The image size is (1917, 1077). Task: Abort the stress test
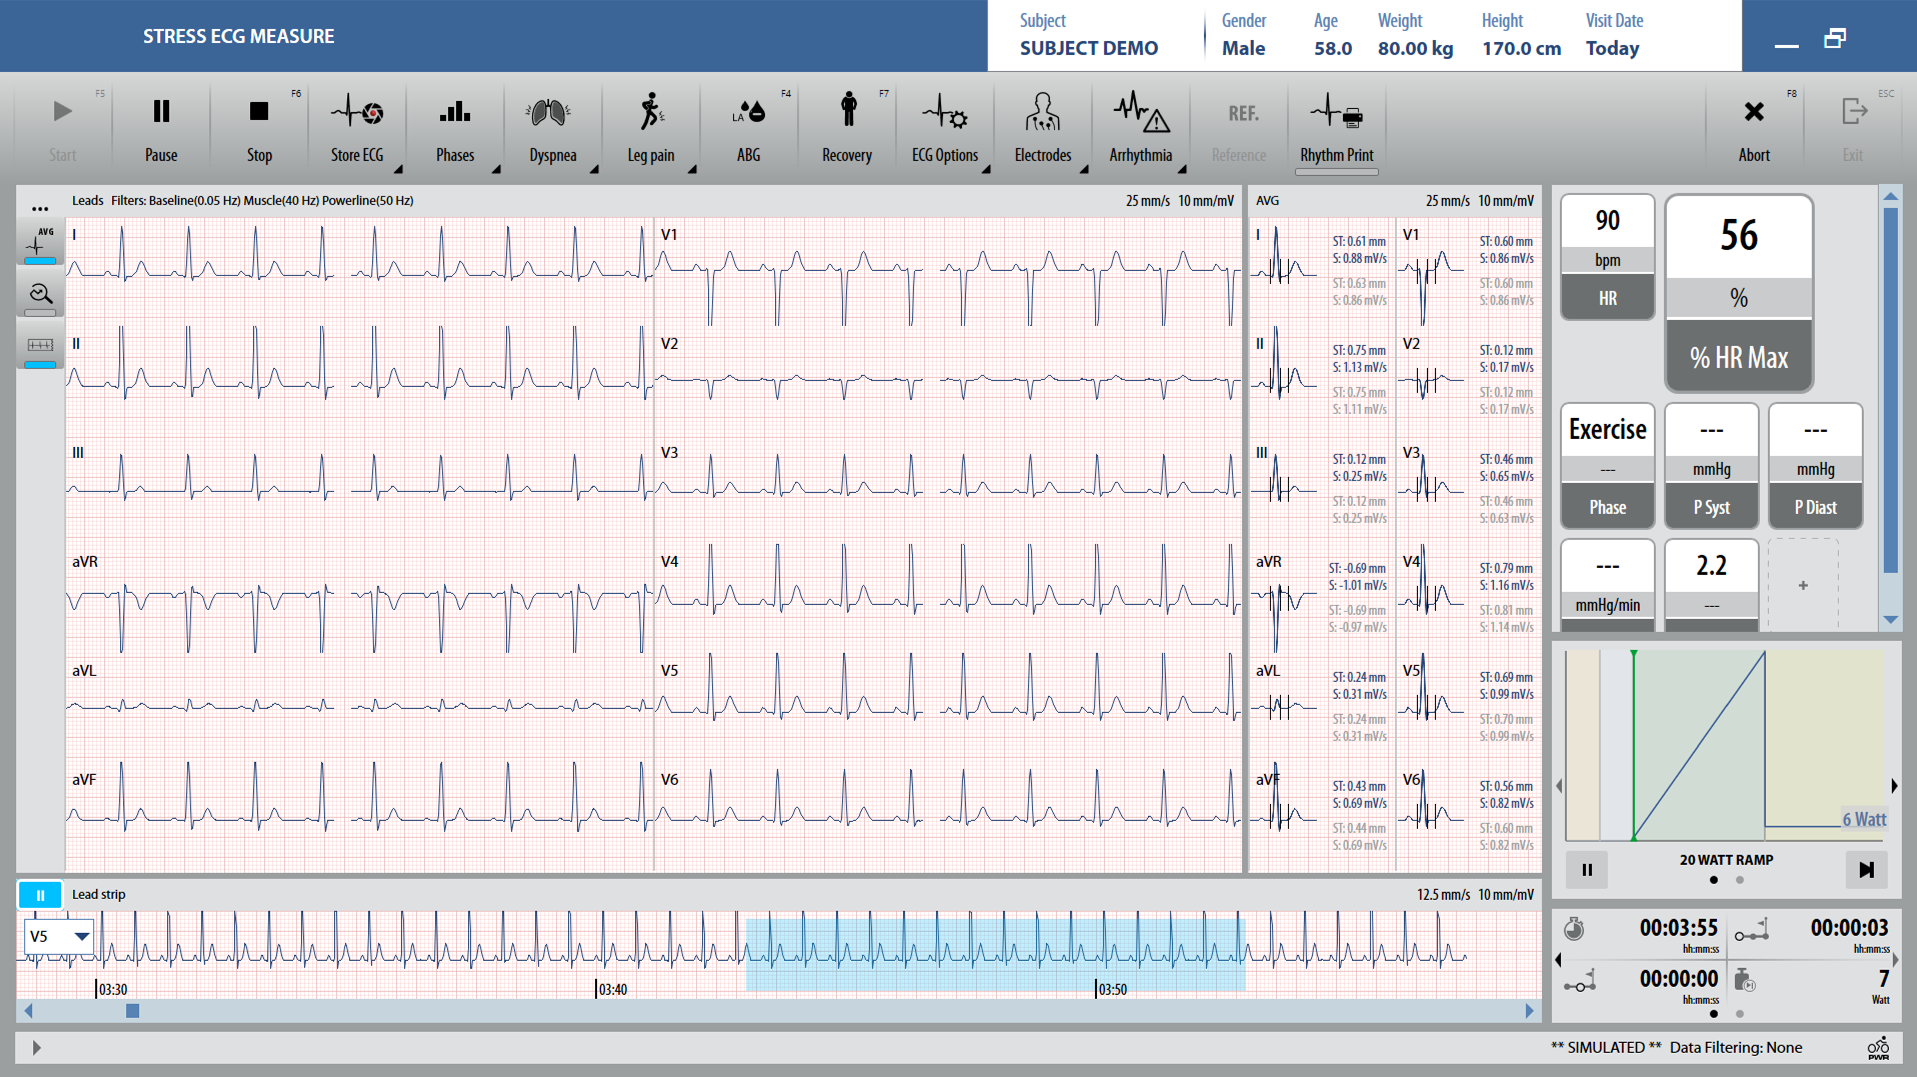point(1753,127)
